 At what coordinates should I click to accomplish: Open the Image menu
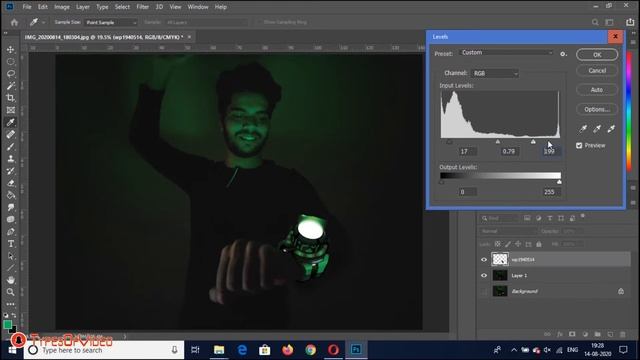[x=62, y=7]
